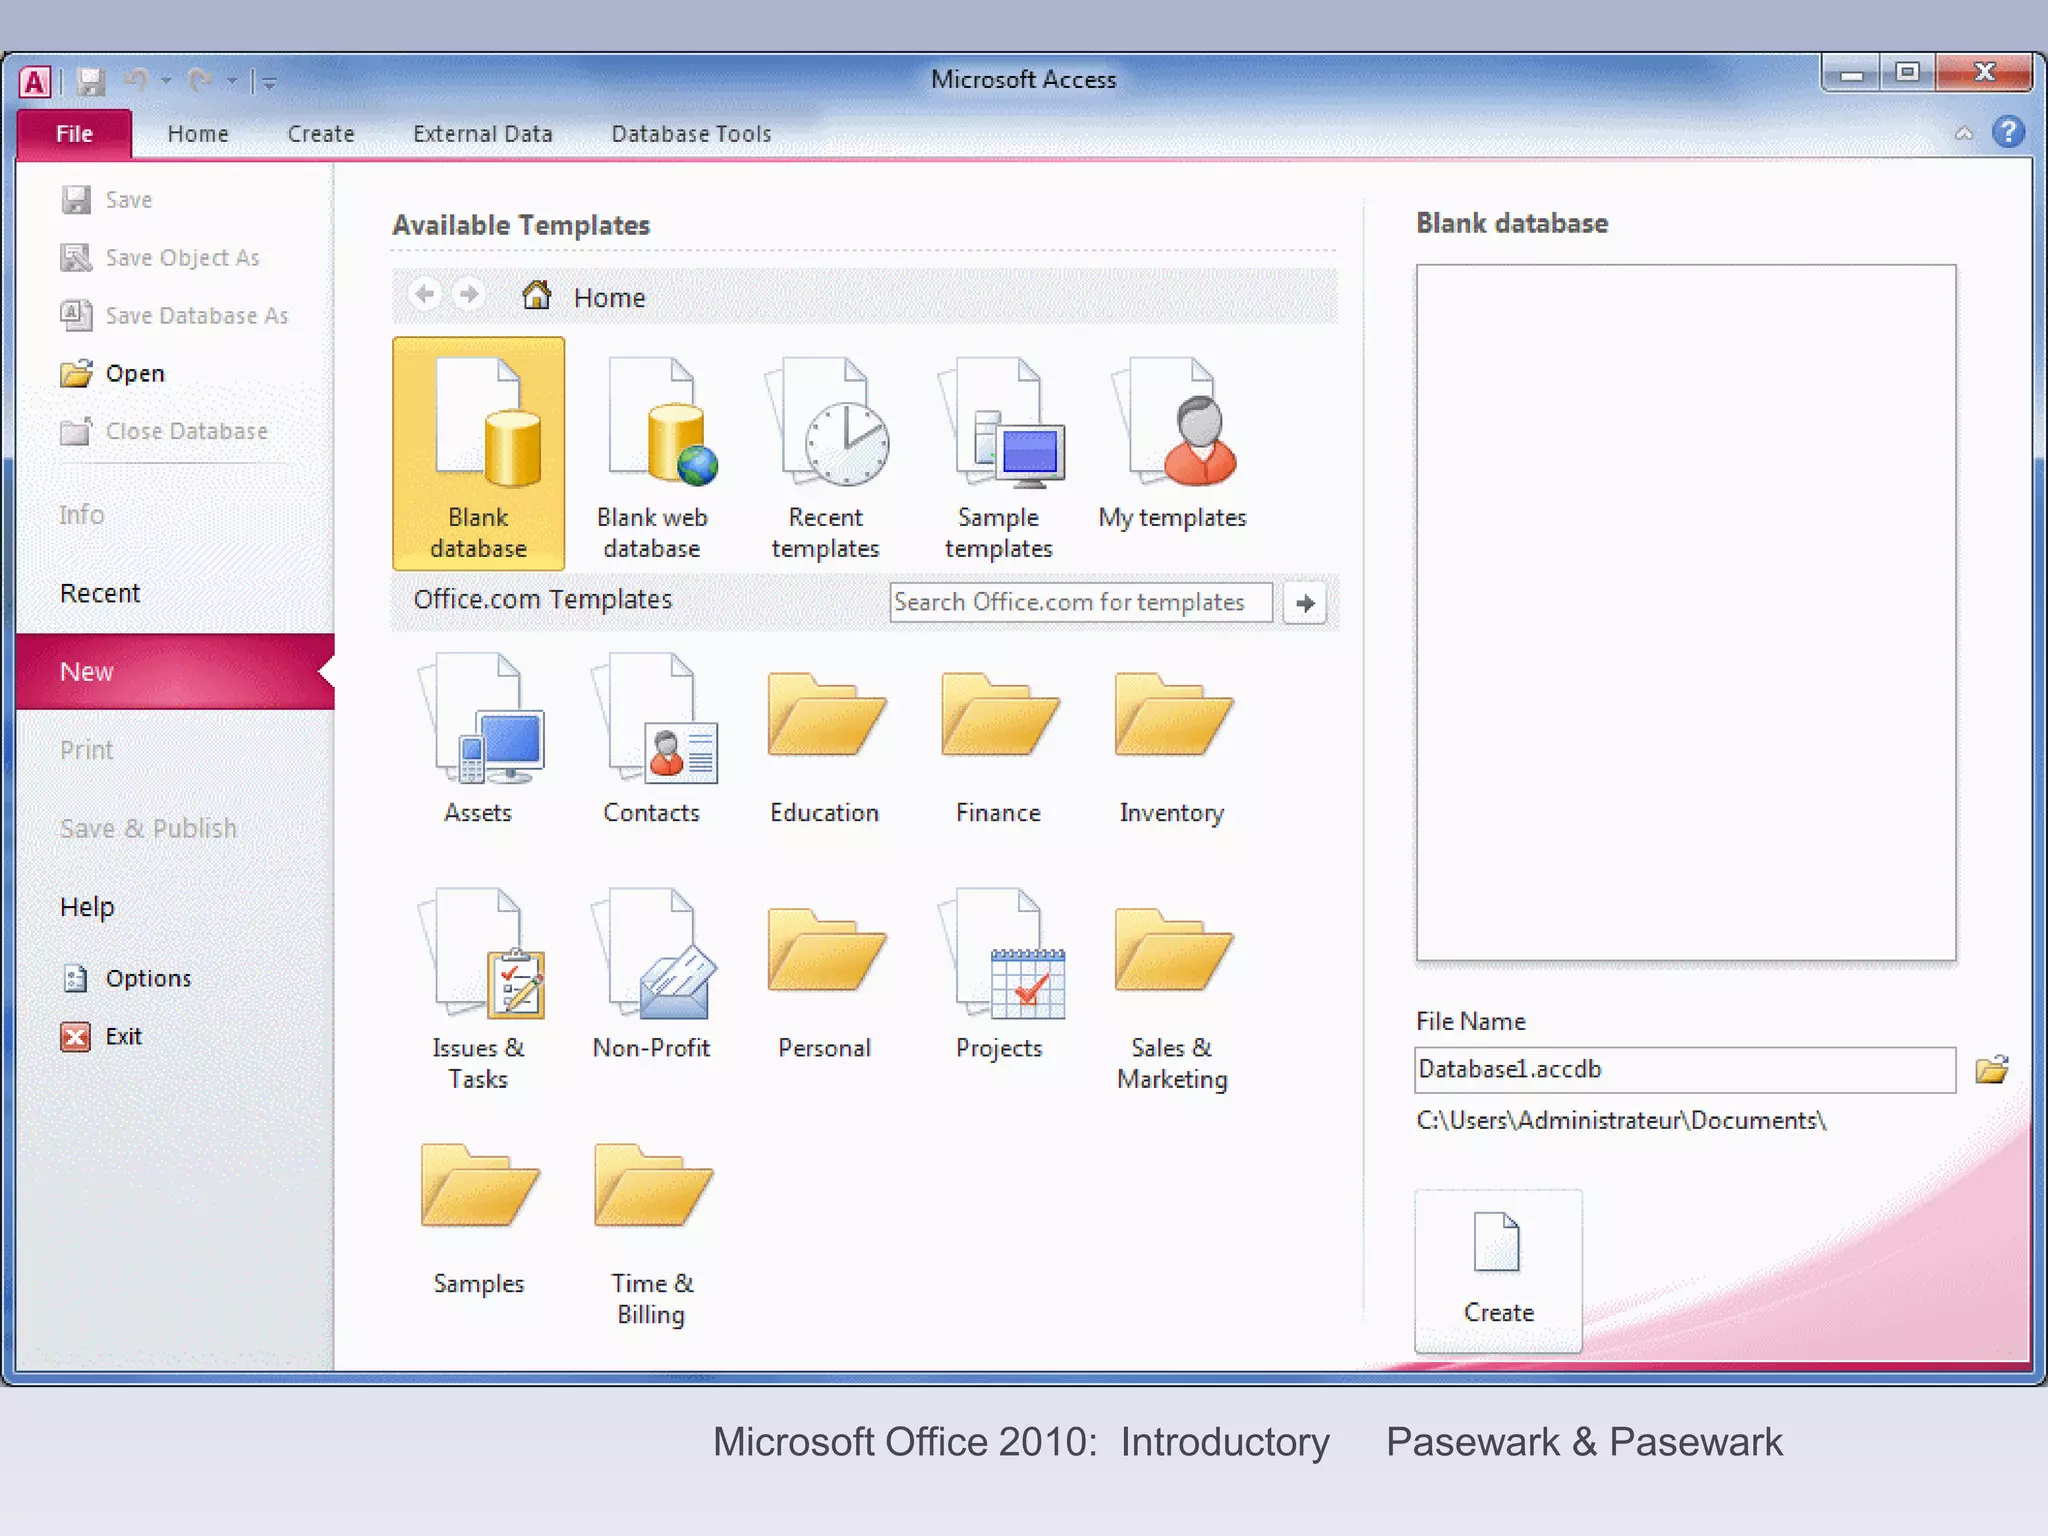Click the Home breadcrumb label
The height and width of the screenshot is (1536, 2048).
pos(609,298)
